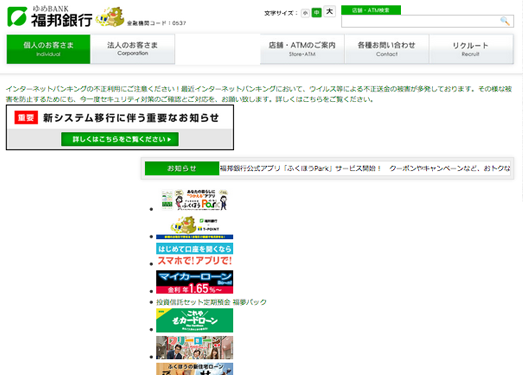Viewport: 523px width, 375px height.
Task: Click the 福邦銀行 logo at top left
Action: pyautogui.click(x=50, y=16)
